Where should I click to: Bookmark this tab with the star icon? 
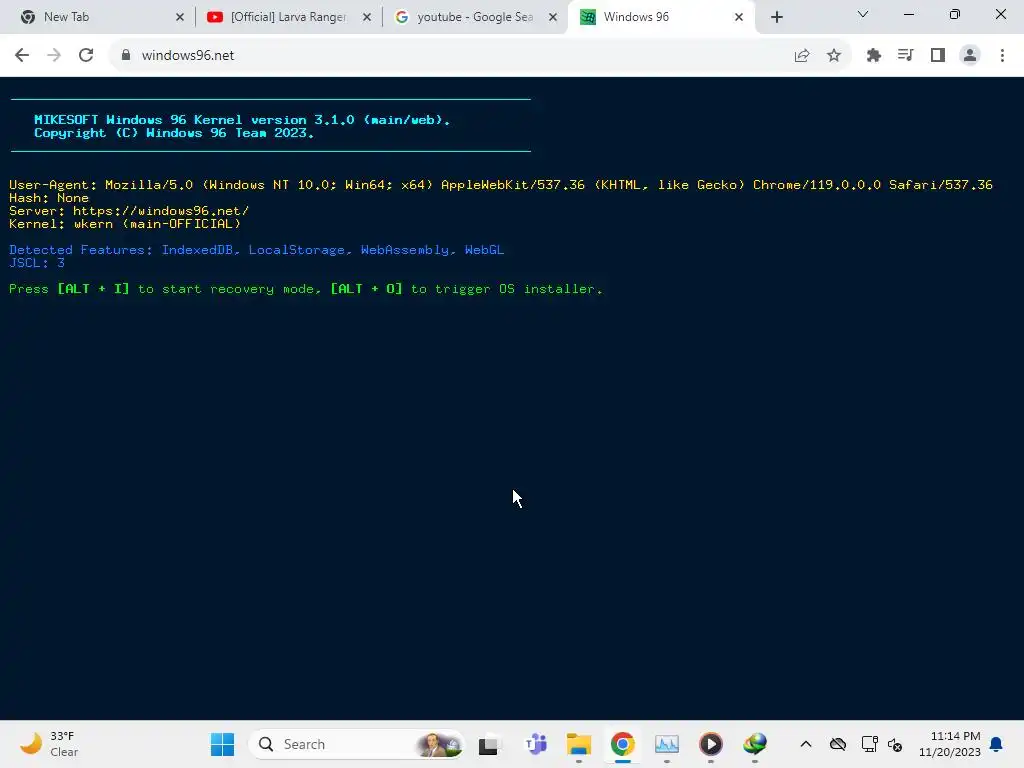click(834, 56)
